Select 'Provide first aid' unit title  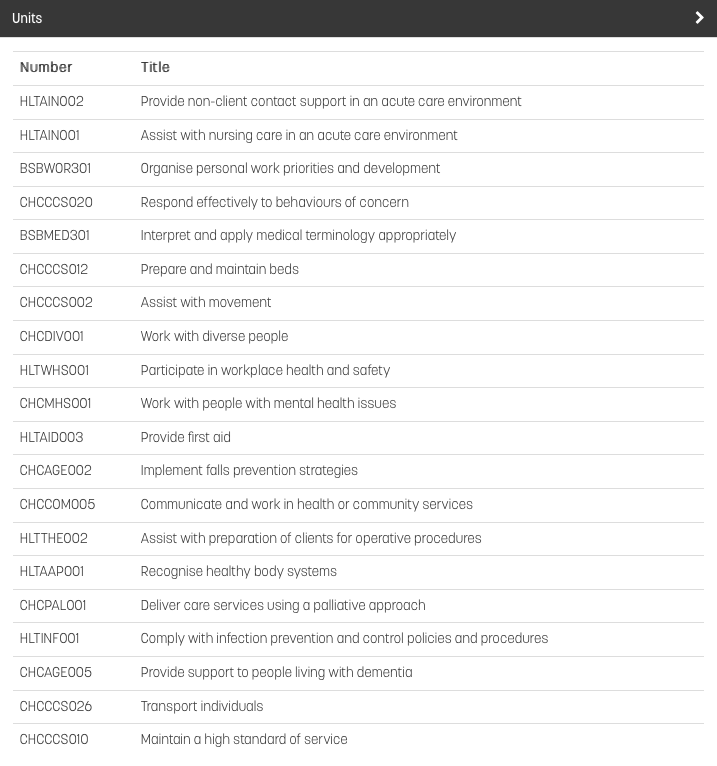[x=186, y=437]
